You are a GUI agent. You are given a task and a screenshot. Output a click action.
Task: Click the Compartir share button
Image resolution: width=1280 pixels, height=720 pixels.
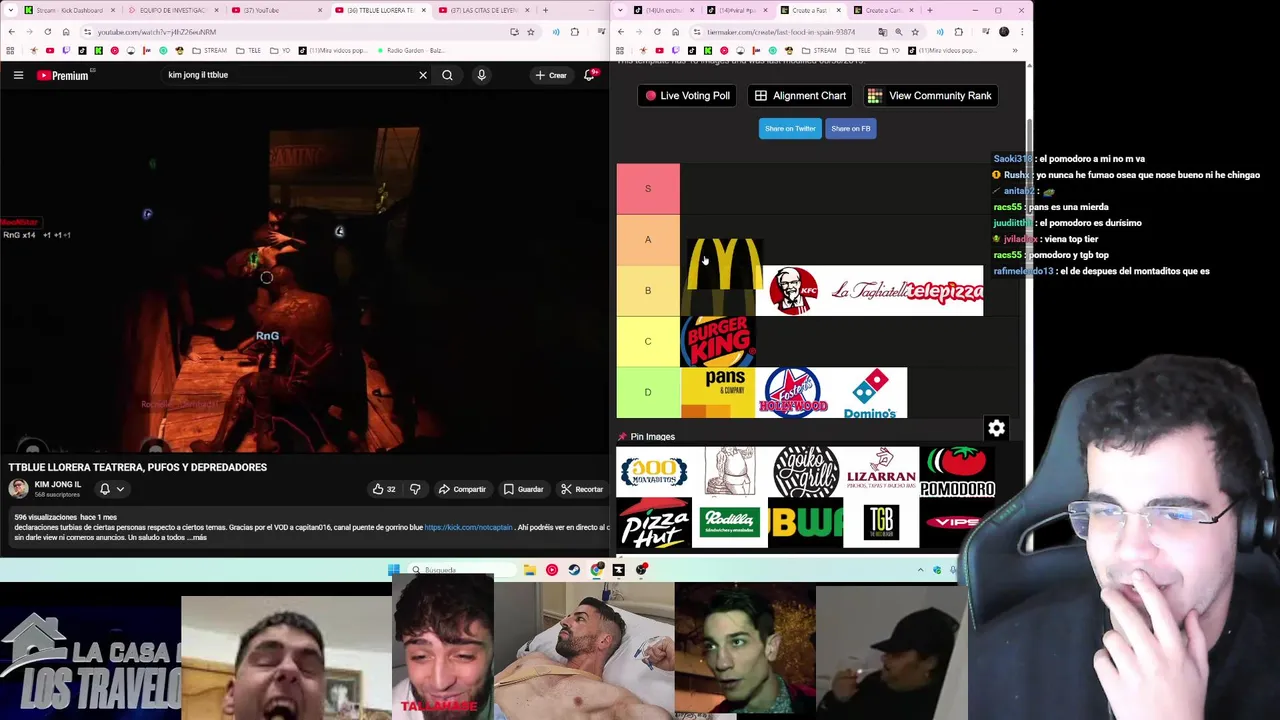[463, 489]
